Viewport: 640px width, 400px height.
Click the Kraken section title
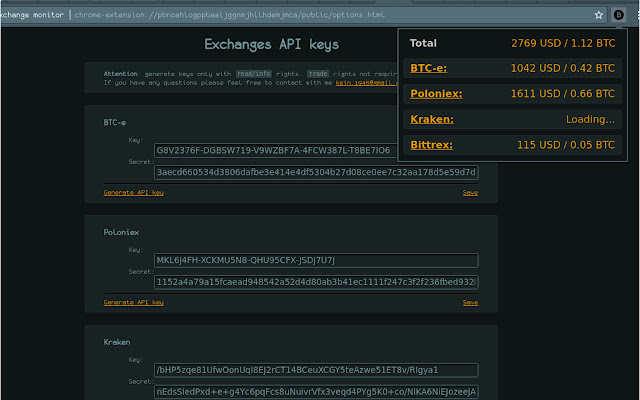pyautogui.click(x=117, y=342)
